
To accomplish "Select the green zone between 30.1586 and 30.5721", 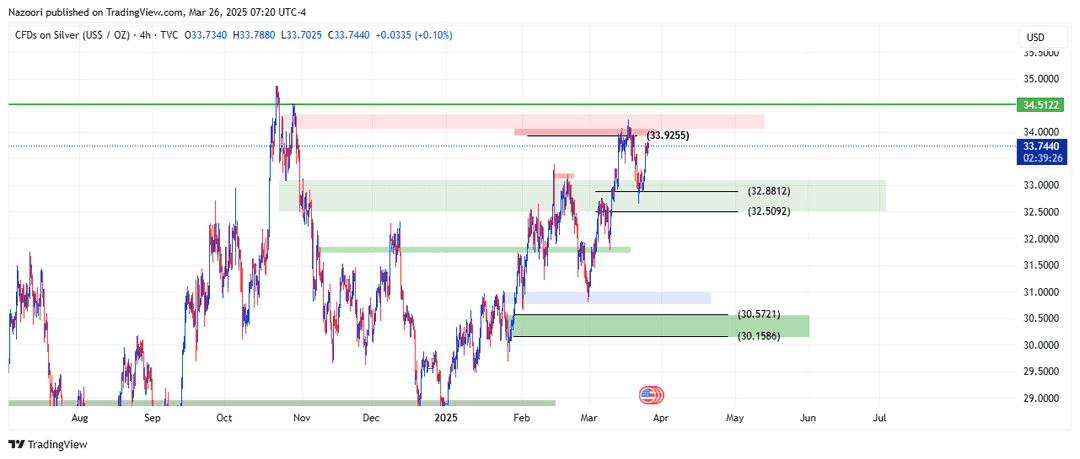I will (661, 326).
